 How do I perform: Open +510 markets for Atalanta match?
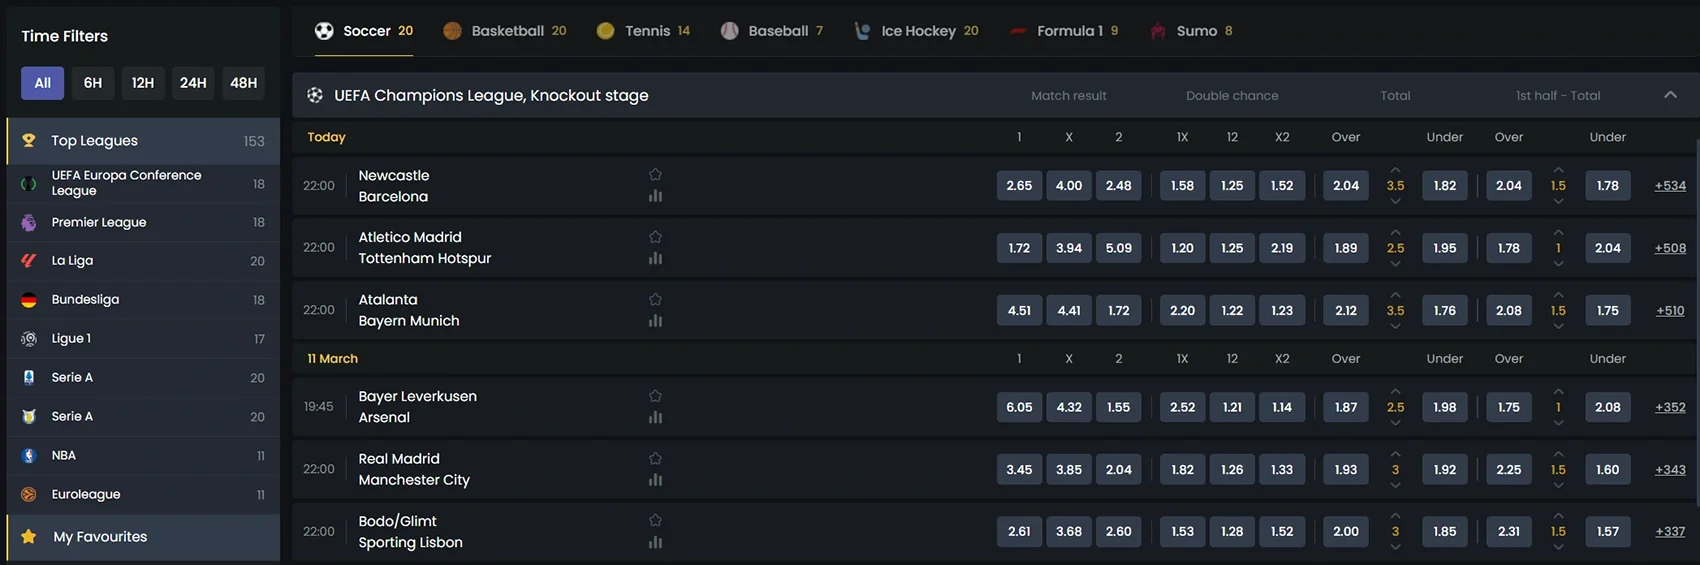point(1670,310)
